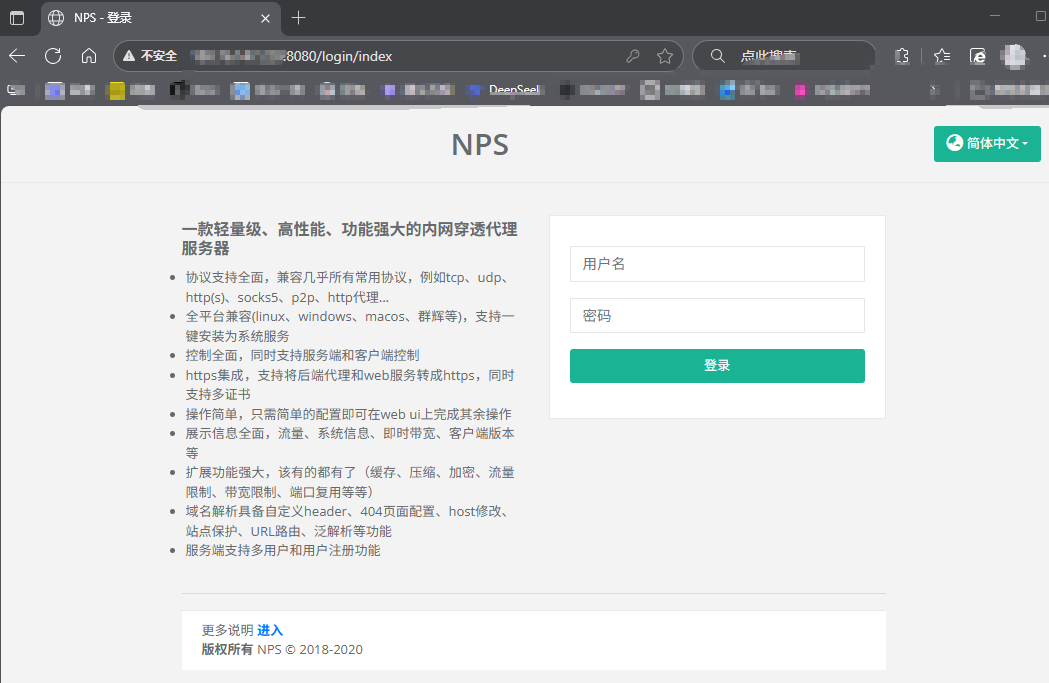Open a new browser tab
1049x683 pixels.
pos(298,18)
